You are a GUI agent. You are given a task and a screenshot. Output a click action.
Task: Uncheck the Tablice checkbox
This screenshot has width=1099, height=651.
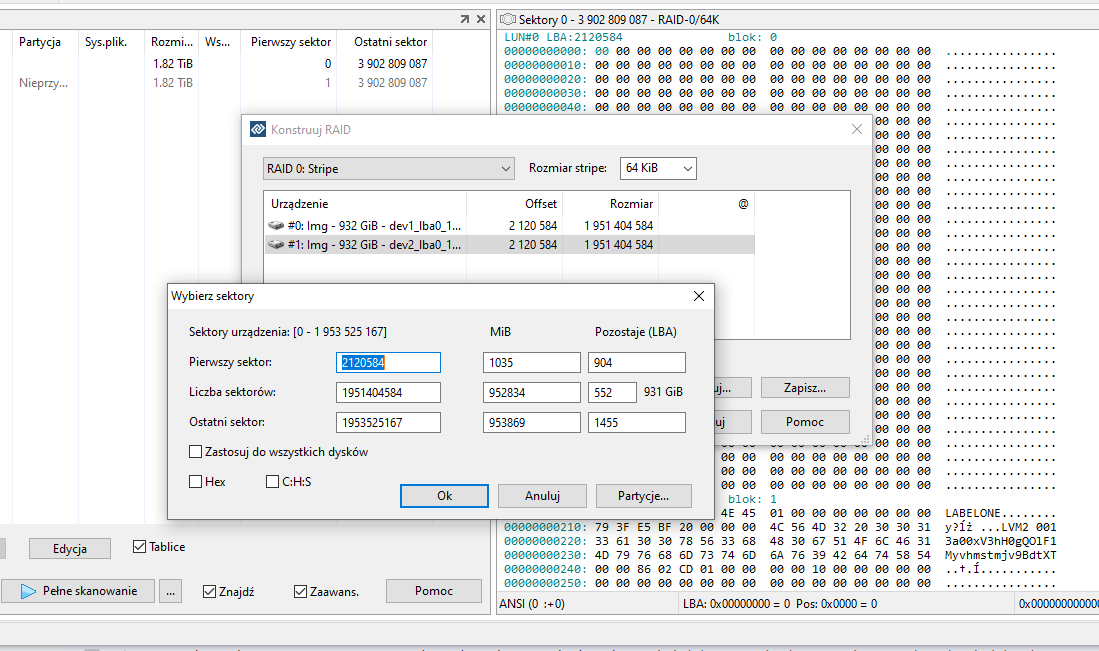click(139, 547)
